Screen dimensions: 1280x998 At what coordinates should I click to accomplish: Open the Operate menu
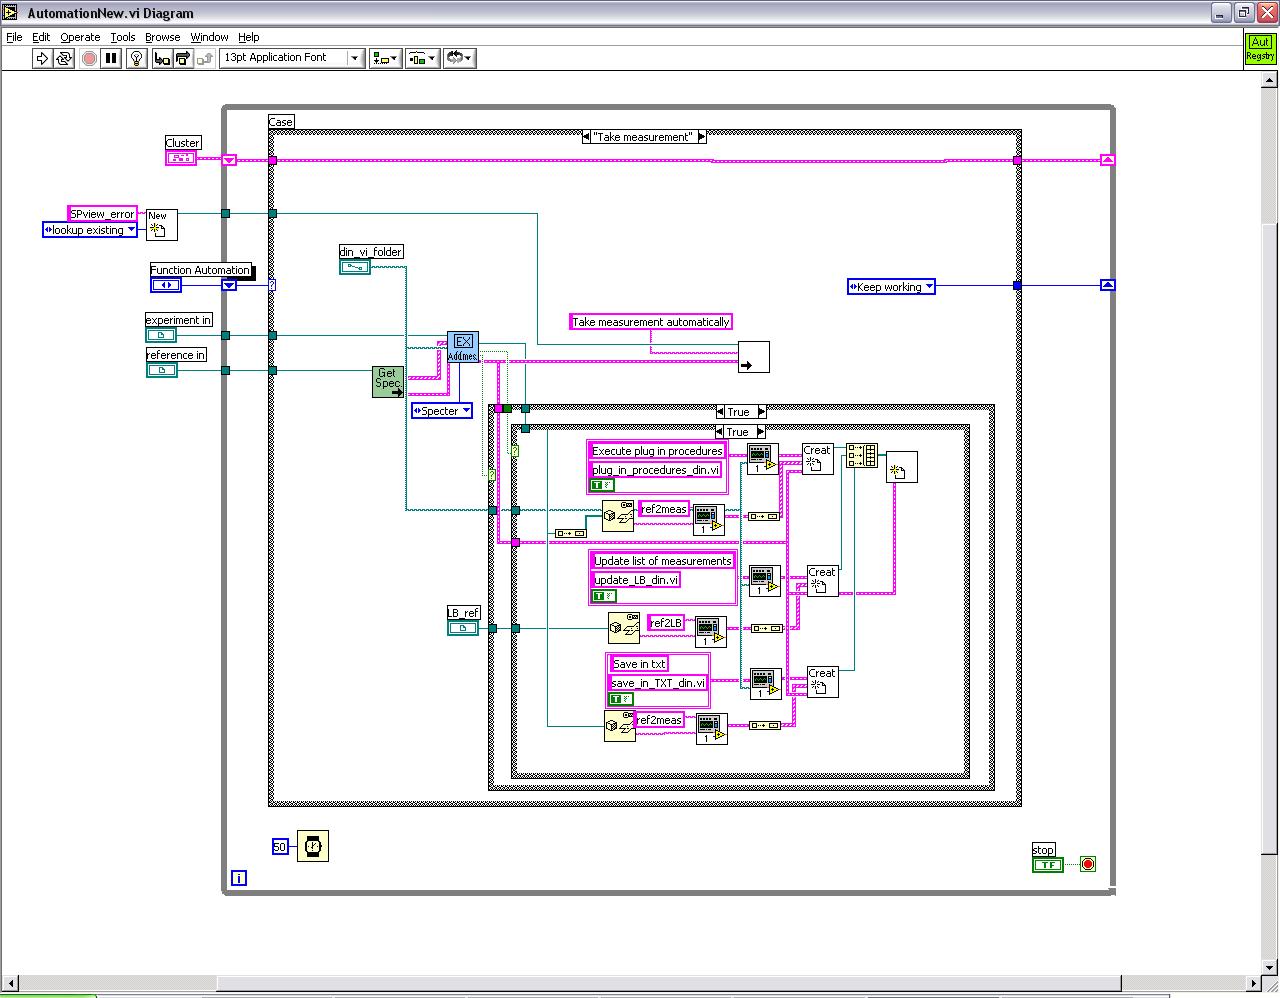point(80,37)
